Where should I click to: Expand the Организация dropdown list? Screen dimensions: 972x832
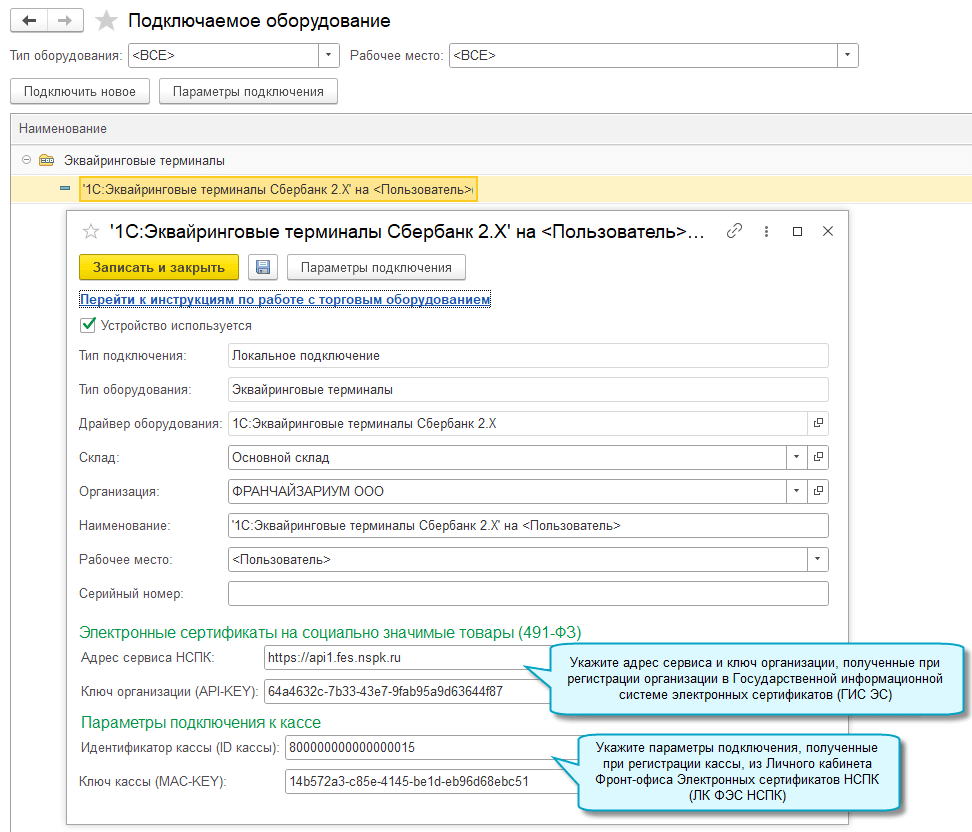(x=797, y=491)
